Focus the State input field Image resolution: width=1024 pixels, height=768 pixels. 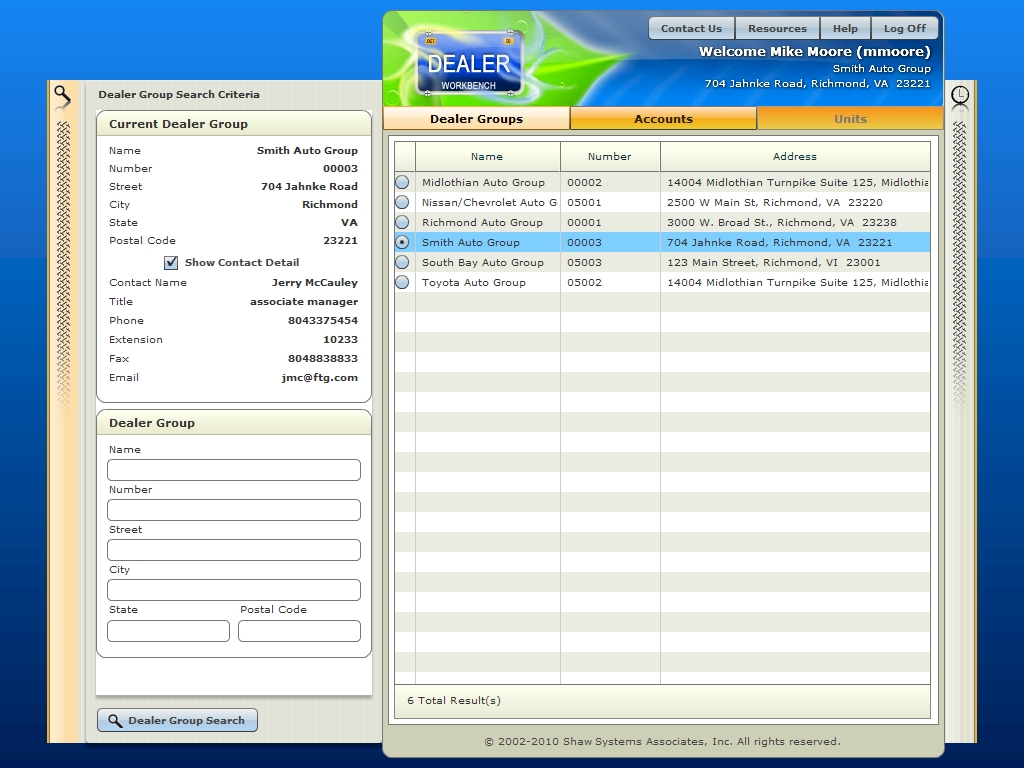pyautogui.click(x=168, y=631)
